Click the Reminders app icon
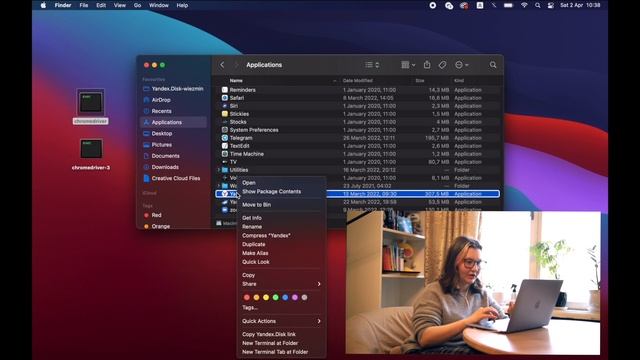 click(224, 90)
